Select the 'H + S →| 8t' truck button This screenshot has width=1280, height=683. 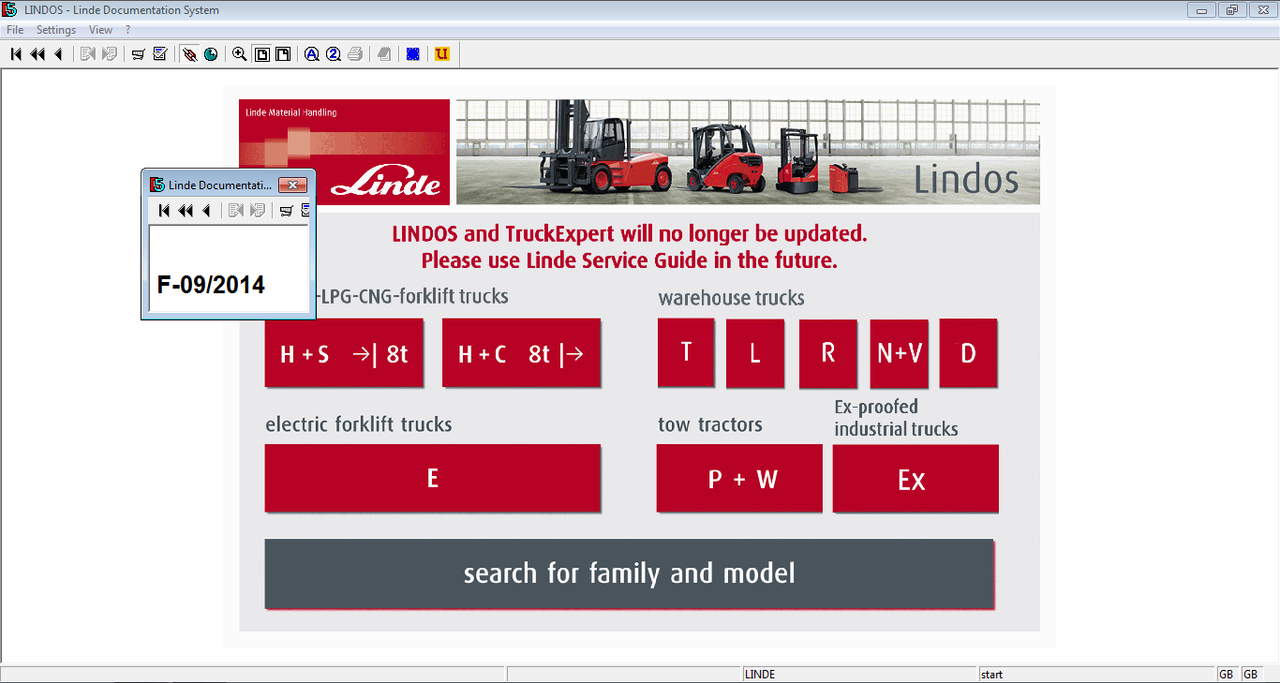[x=344, y=353]
